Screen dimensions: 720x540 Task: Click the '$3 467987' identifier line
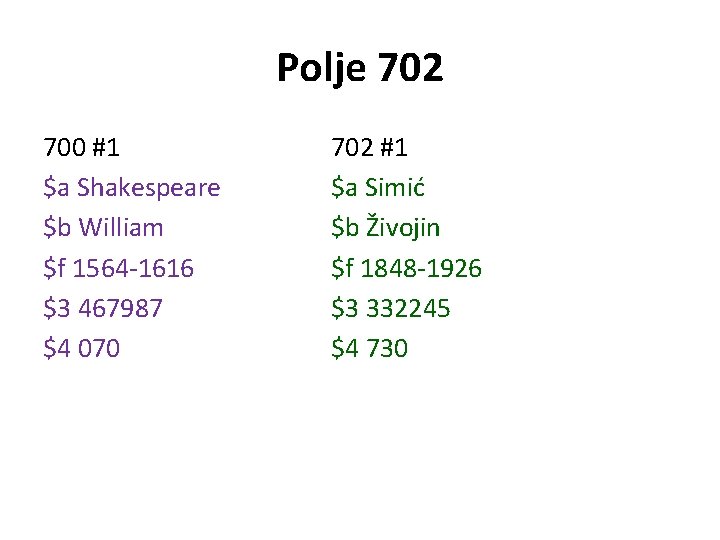103,308
